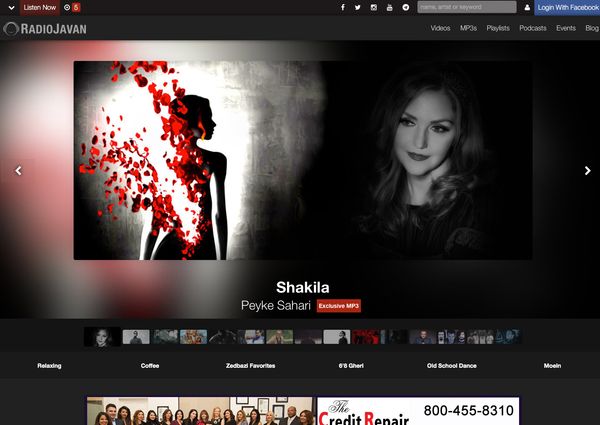This screenshot has width=600, height=425.
Task: Open the Podcasts menu
Action: tap(533, 28)
